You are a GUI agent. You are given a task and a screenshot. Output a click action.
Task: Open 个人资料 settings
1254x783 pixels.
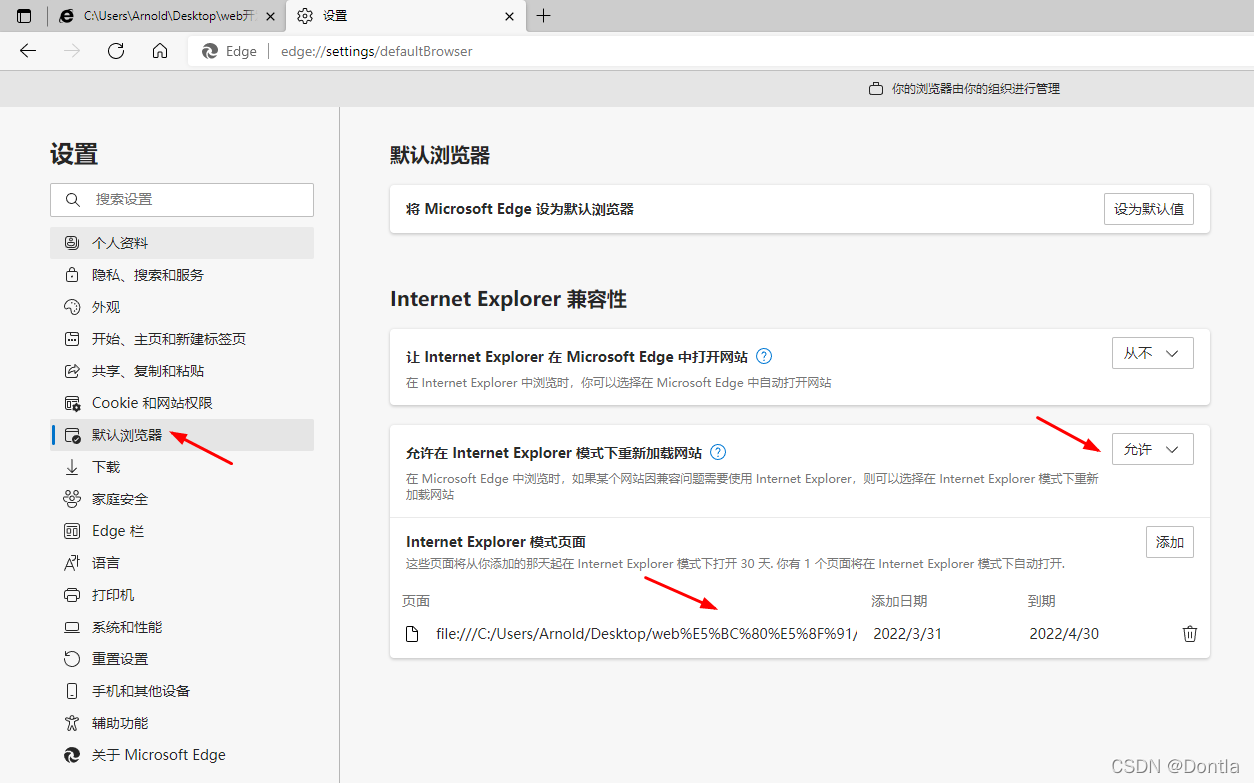(182, 243)
